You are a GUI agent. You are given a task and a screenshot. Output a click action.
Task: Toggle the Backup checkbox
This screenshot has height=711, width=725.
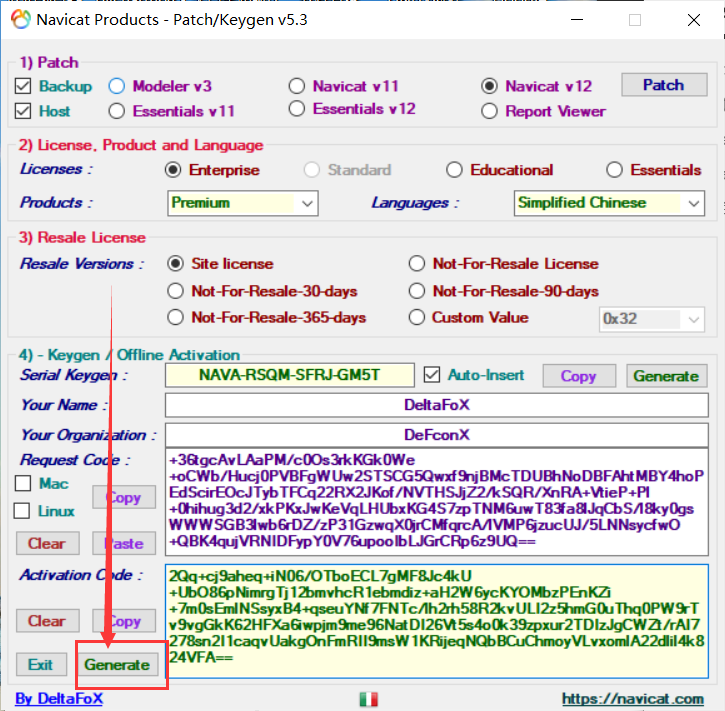click(23, 86)
